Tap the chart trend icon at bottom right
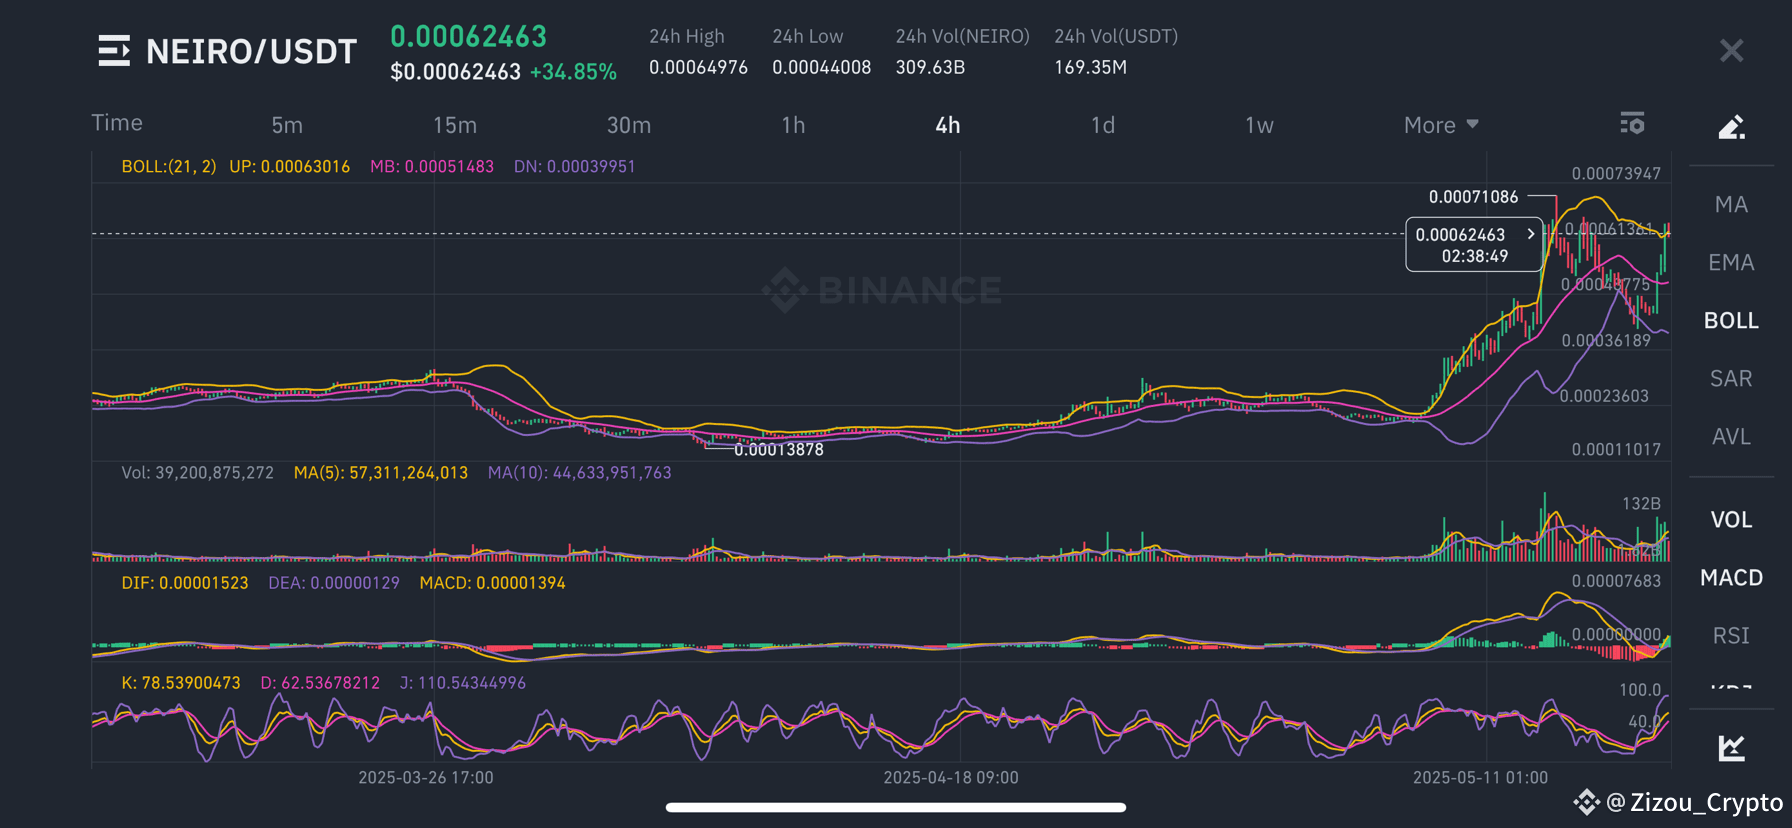 (x=1731, y=747)
